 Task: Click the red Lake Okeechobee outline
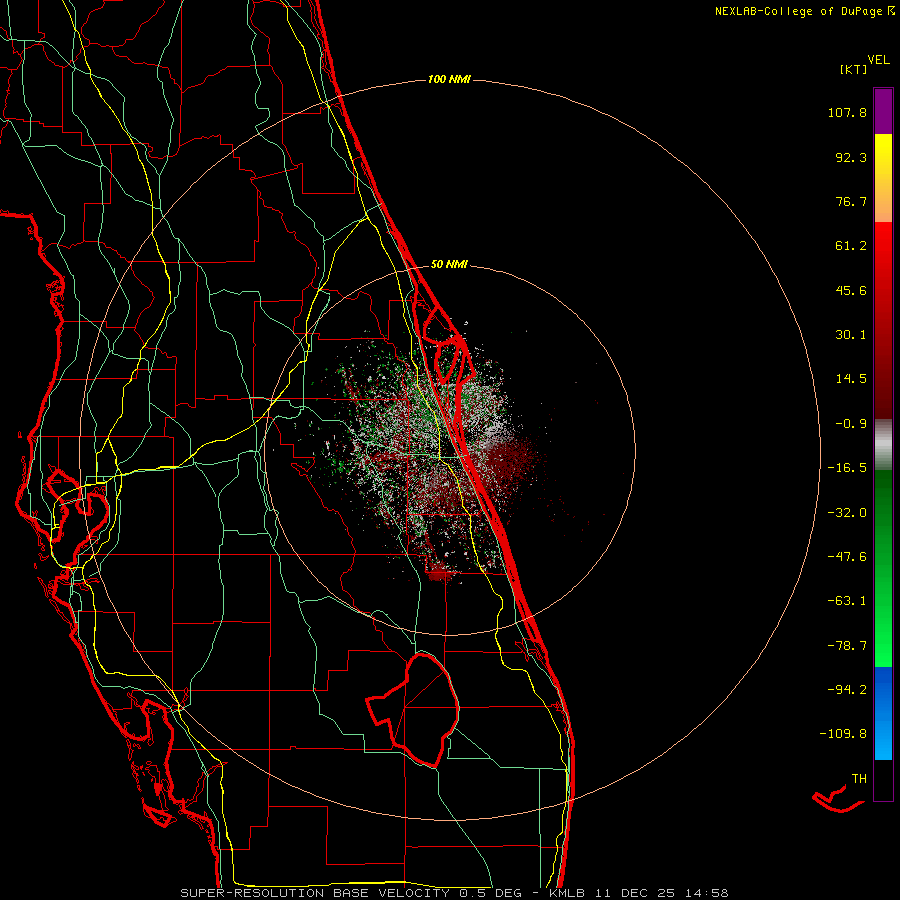[413, 709]
